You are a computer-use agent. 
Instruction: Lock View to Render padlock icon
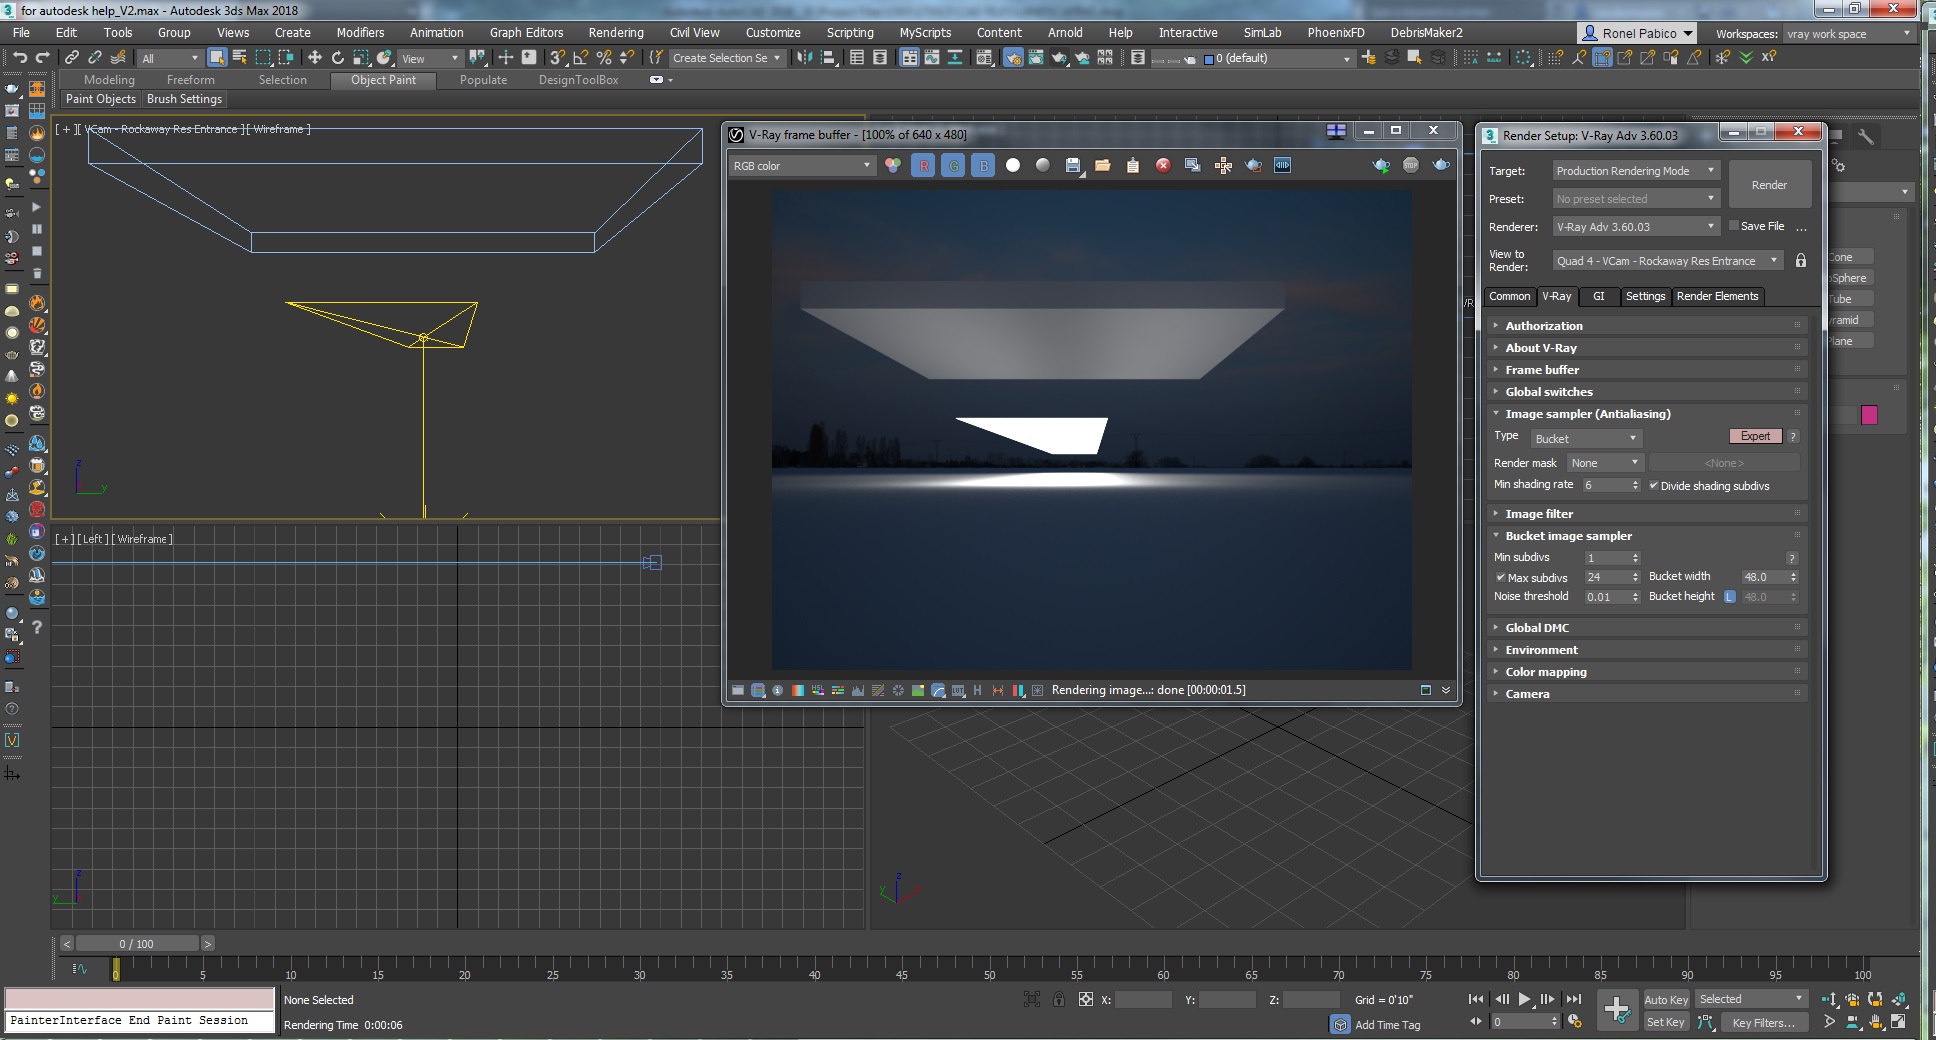pos(1801,260)
